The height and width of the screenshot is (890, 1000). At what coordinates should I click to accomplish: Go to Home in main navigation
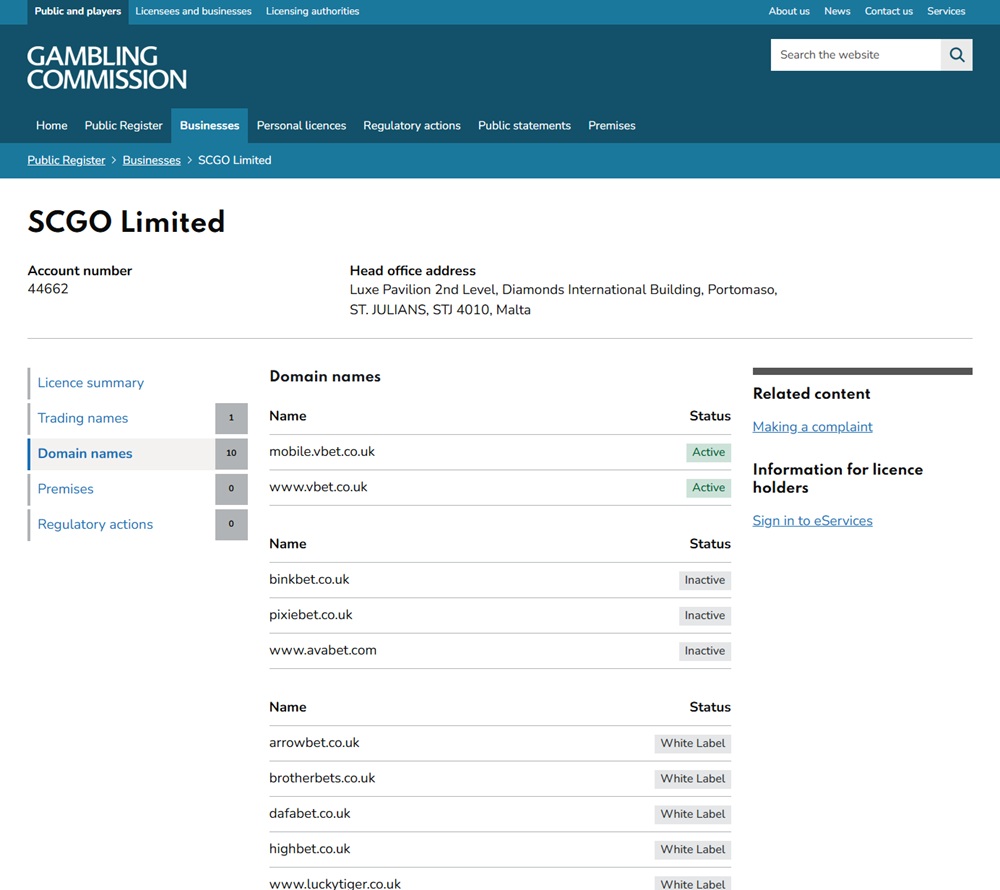tap(52, 126)
